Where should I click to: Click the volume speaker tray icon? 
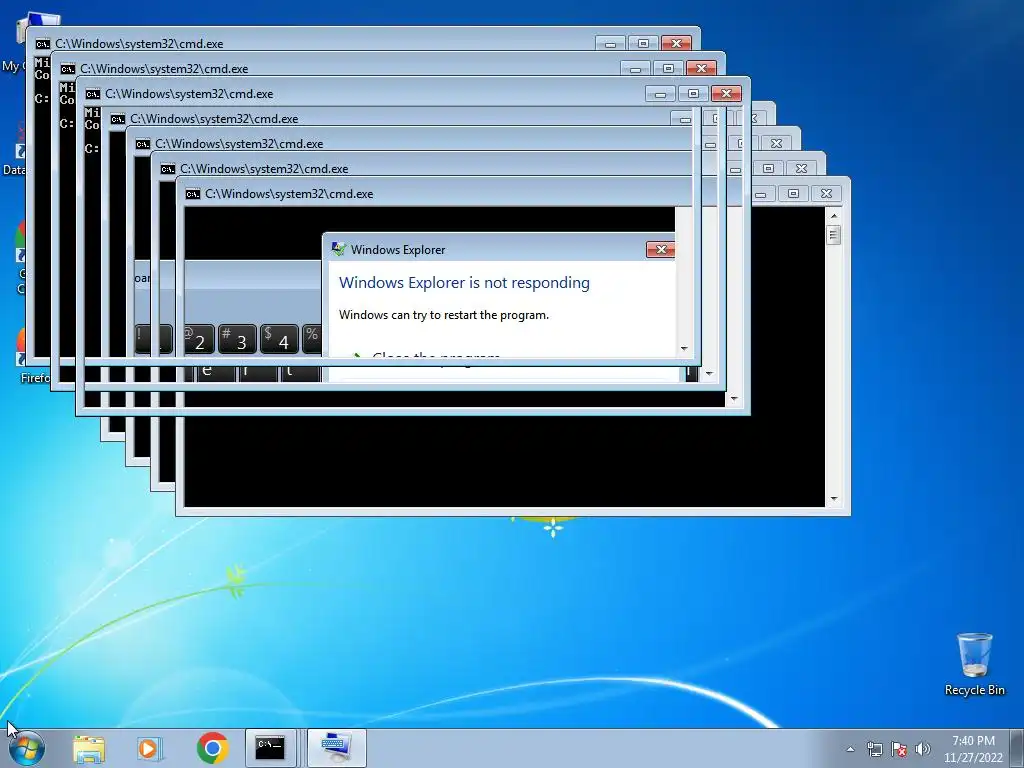pos(923,749)
